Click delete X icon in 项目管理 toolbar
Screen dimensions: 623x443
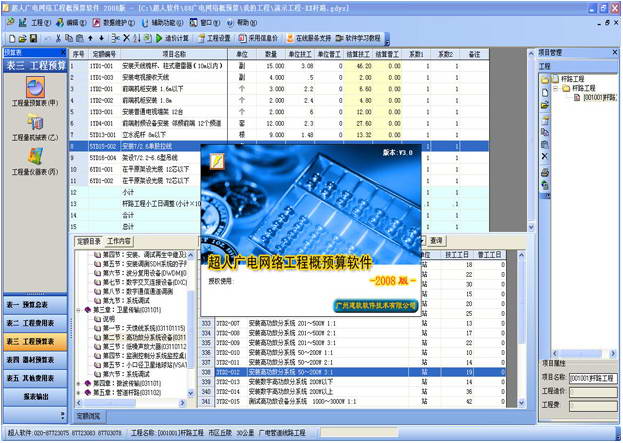(545, 156)
